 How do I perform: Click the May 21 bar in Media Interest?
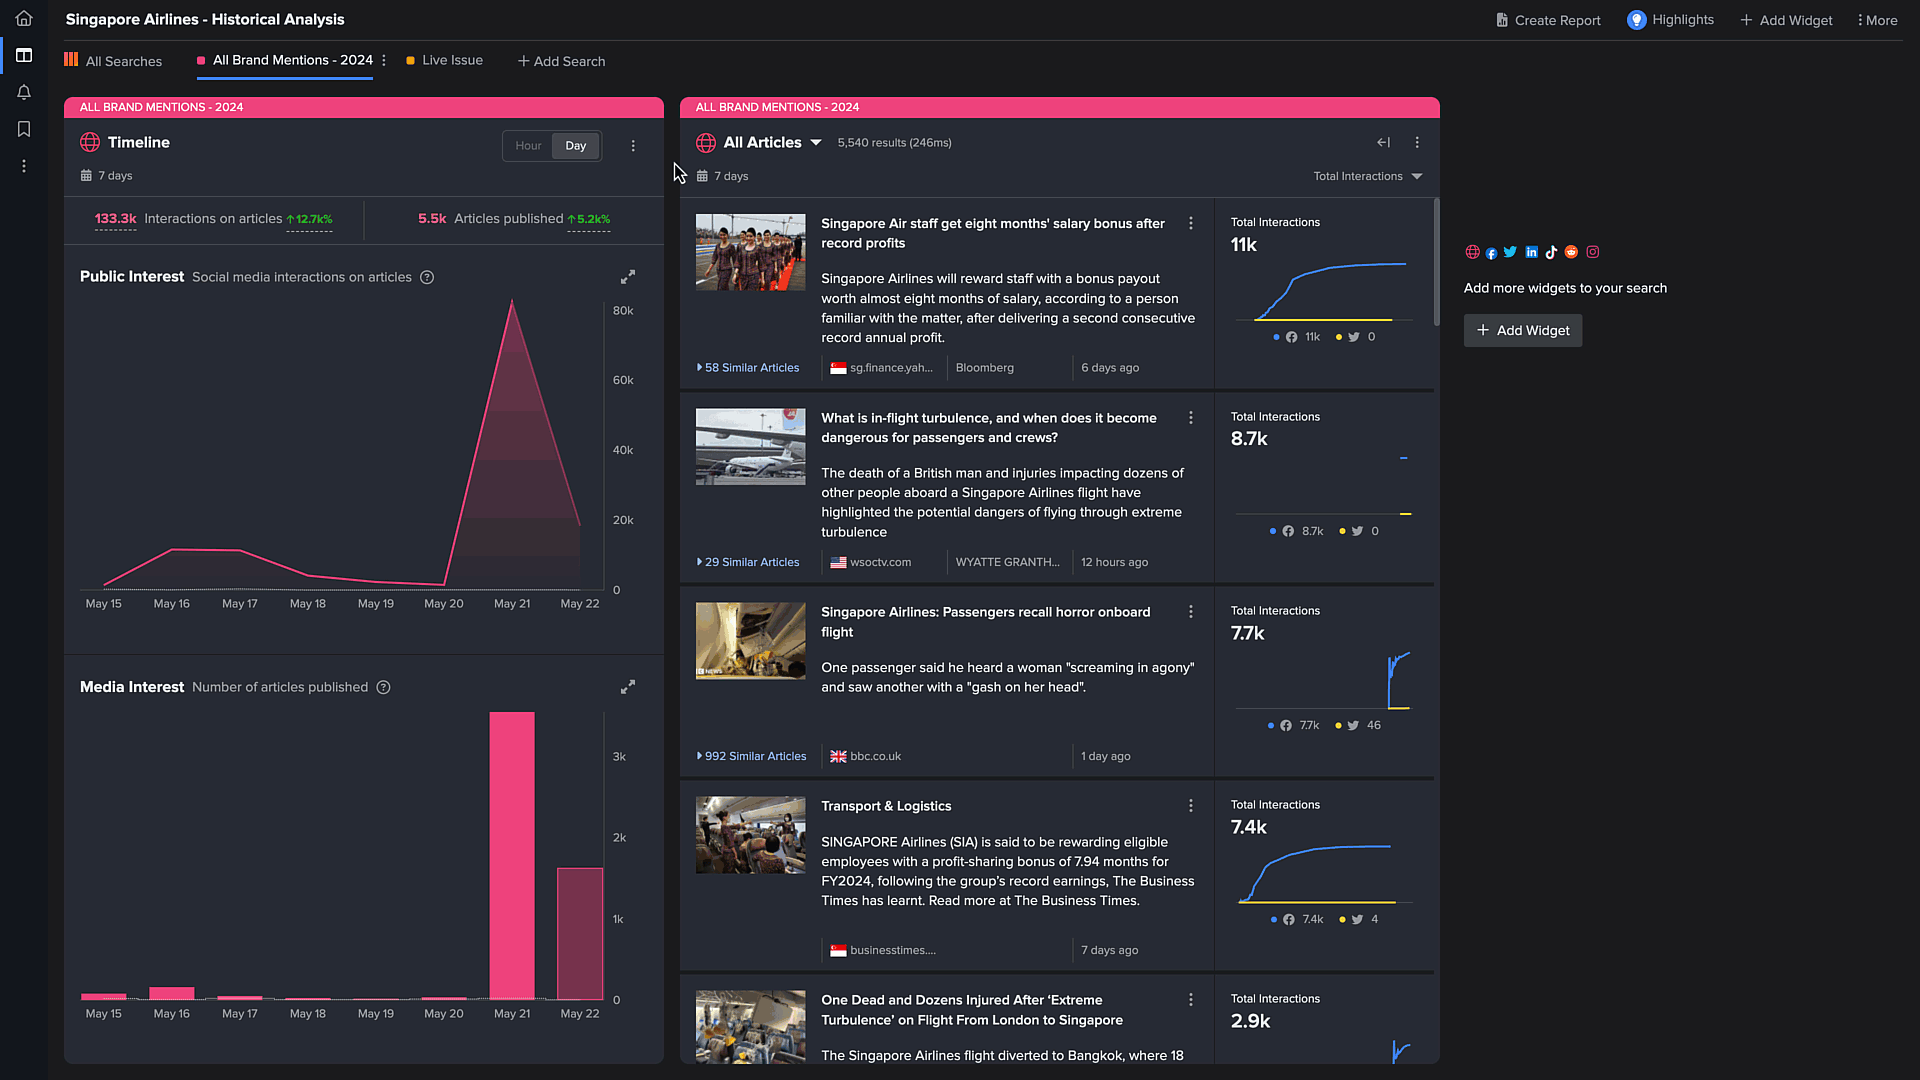(x=512, y=855)
